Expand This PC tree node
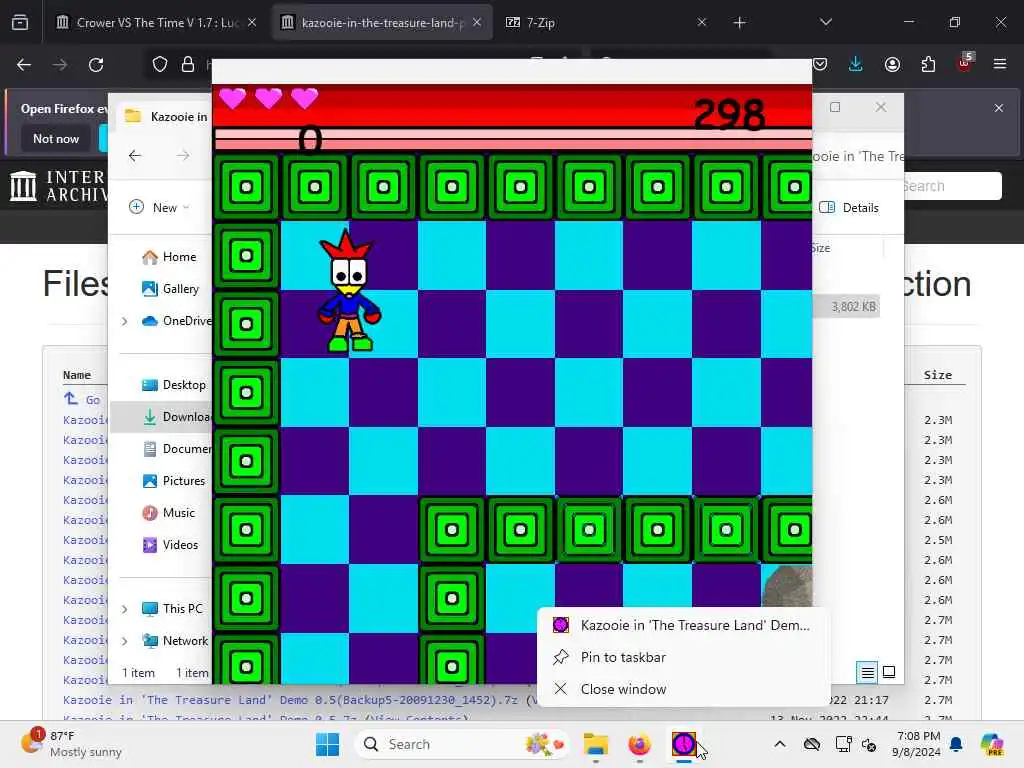 (125, 609)
